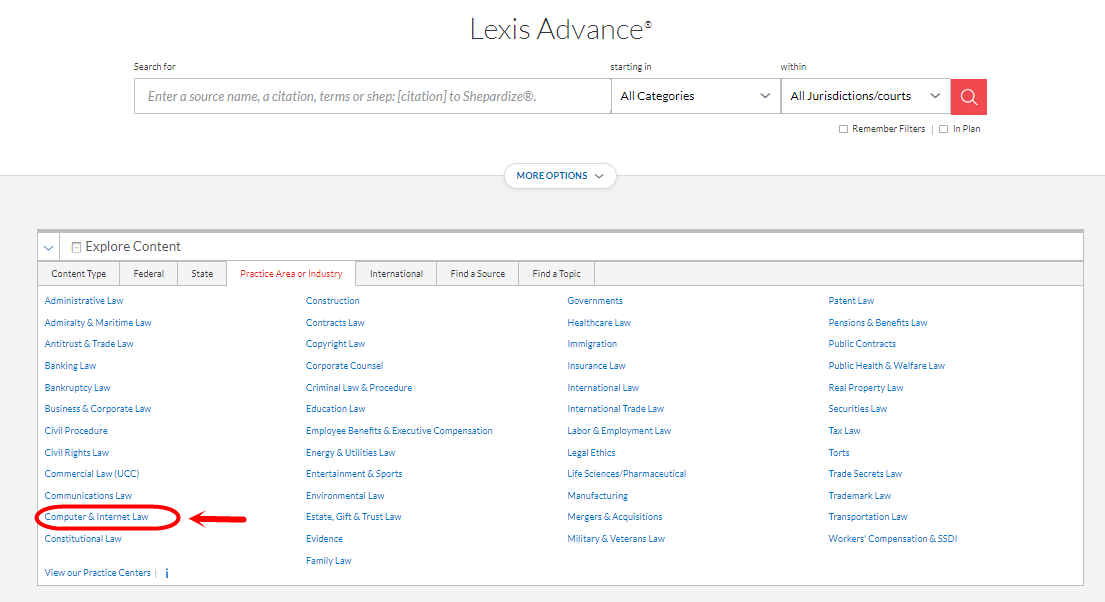Collapse the Explore Content panel chevron
This screenshot has width=1105, height=602.
(x=49, y=247)
